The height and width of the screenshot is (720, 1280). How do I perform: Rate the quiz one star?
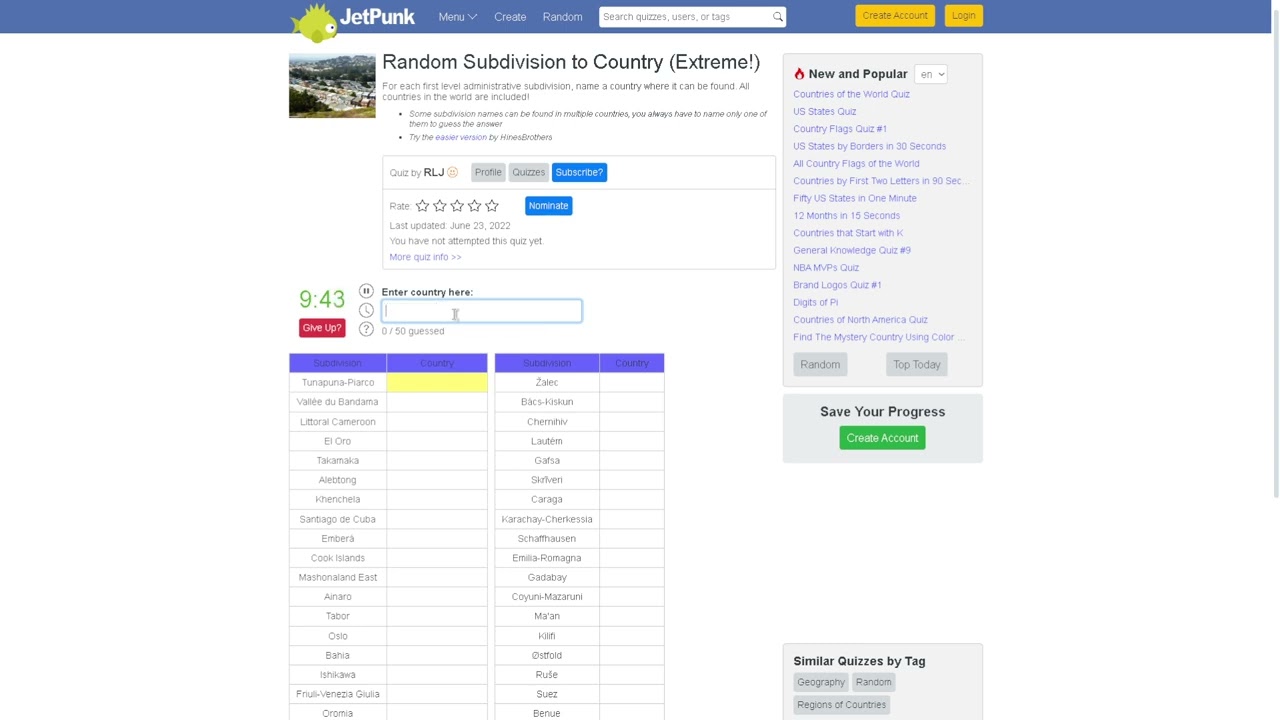(x=422, y=206)
